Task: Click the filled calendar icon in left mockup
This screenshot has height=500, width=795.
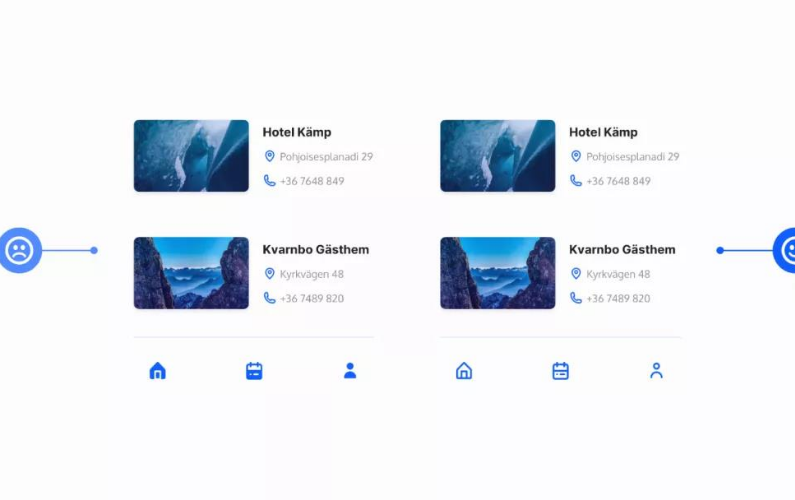Action: tap(254, 371)
